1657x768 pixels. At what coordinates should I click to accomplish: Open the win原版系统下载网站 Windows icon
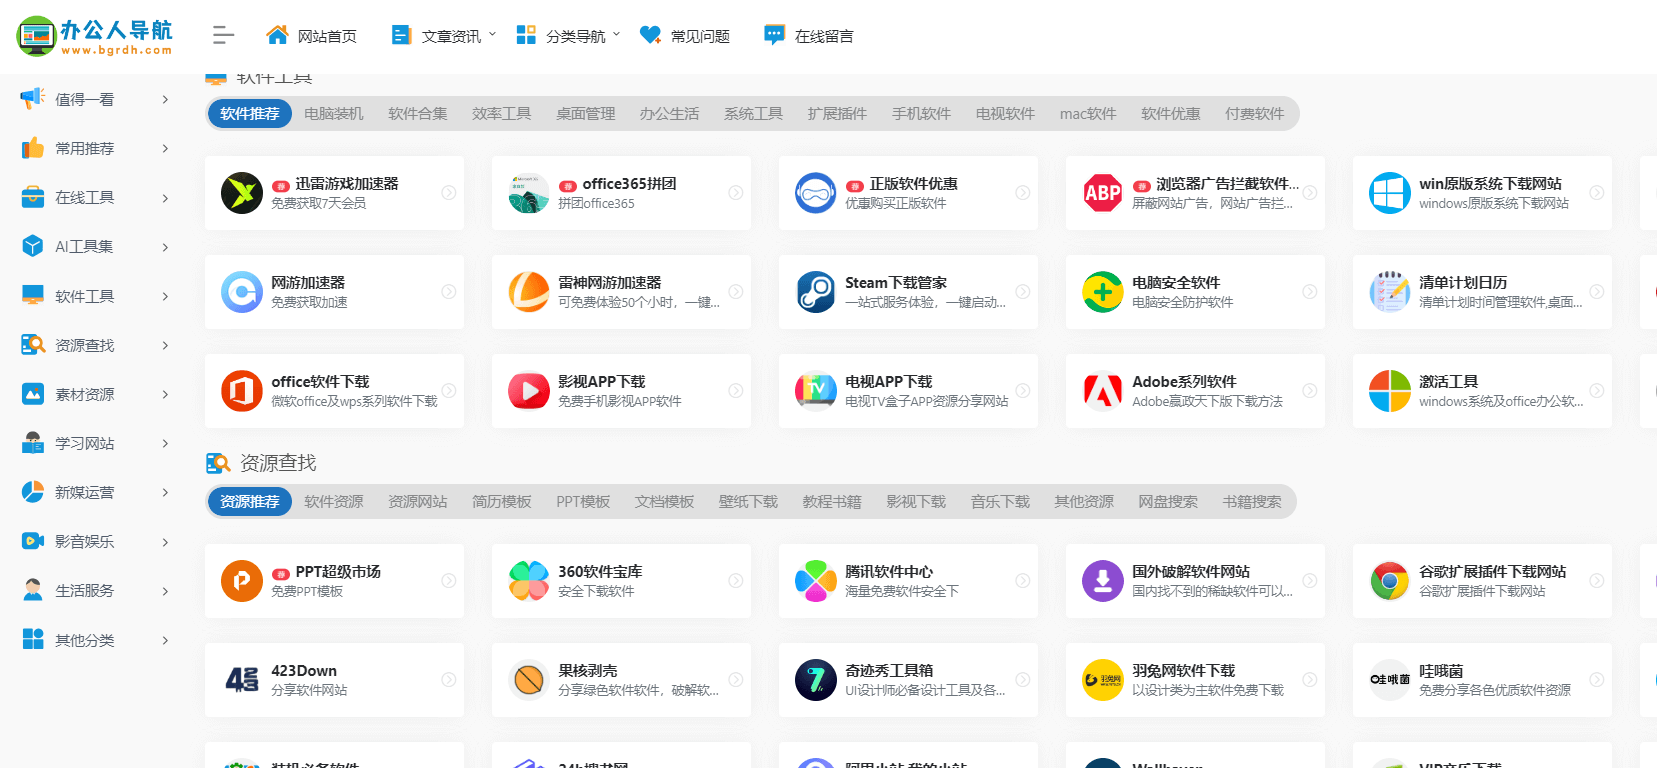click(x=1390, y=193)
